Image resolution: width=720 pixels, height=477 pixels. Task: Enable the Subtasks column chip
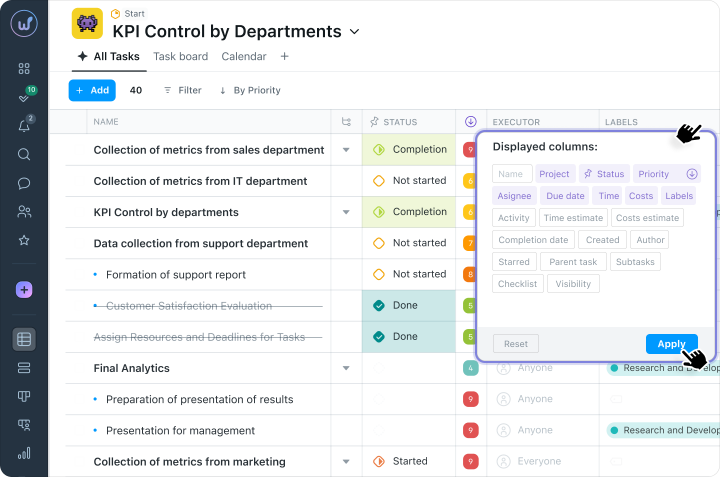(x=635, y=262)
